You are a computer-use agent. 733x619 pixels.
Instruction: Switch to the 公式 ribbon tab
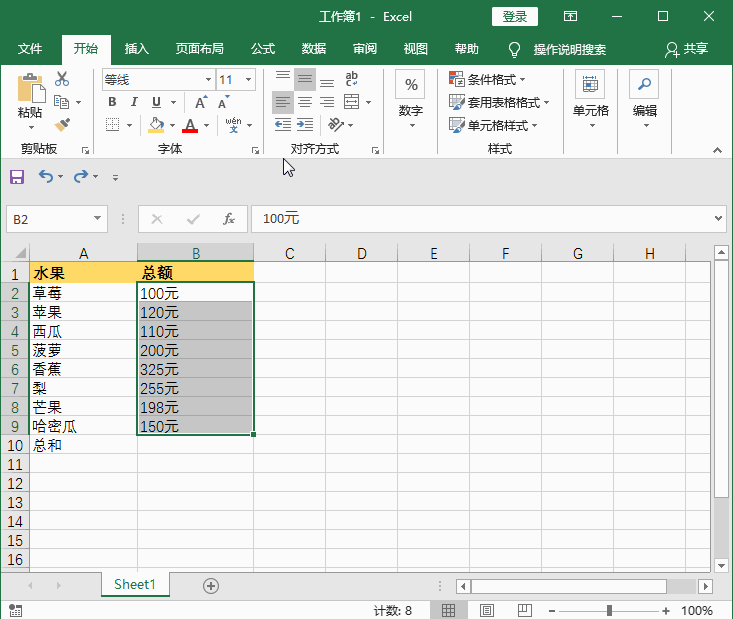[263, 49]
